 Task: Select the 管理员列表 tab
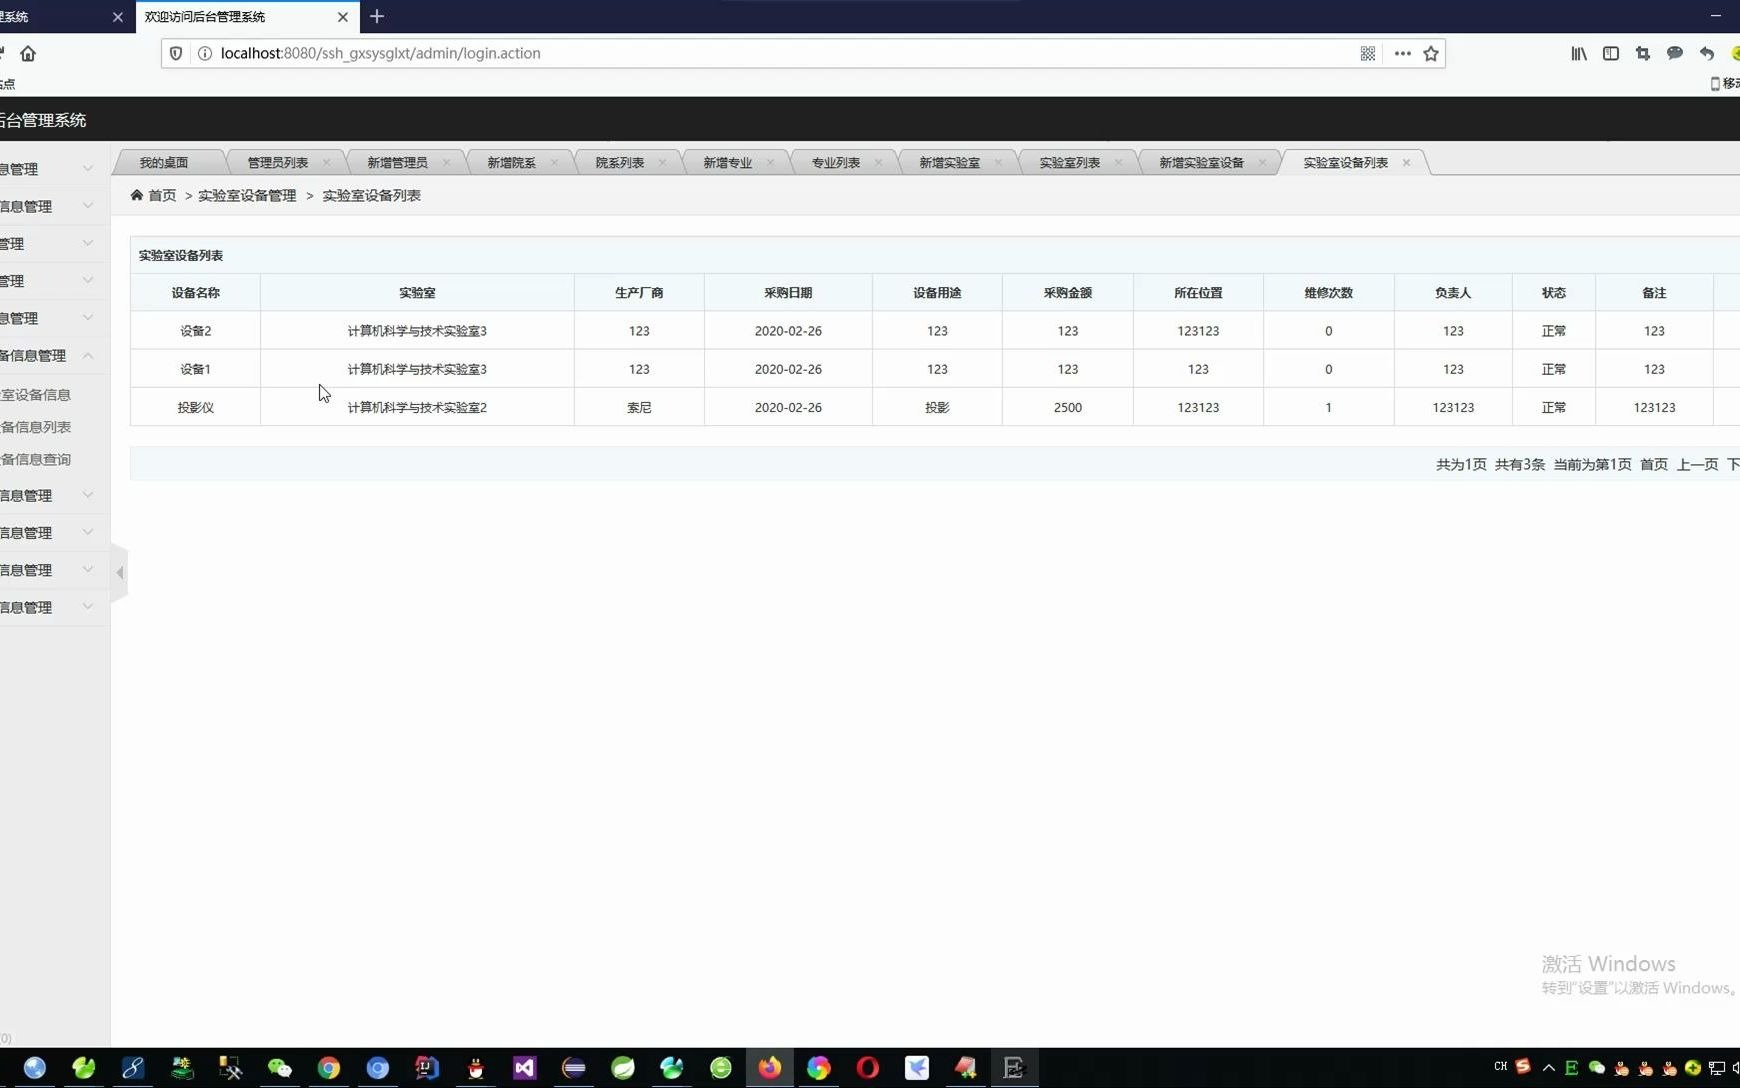(277, 162)
